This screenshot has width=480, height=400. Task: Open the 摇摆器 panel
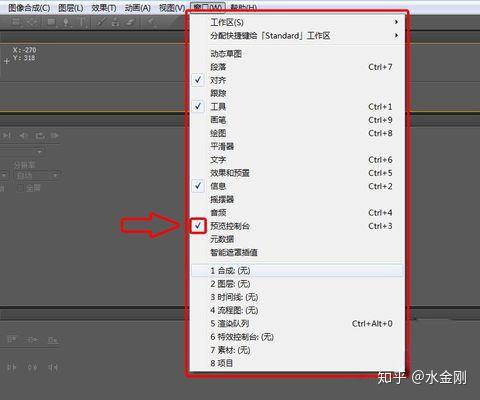pyautogui.click(x=297, y=199)
